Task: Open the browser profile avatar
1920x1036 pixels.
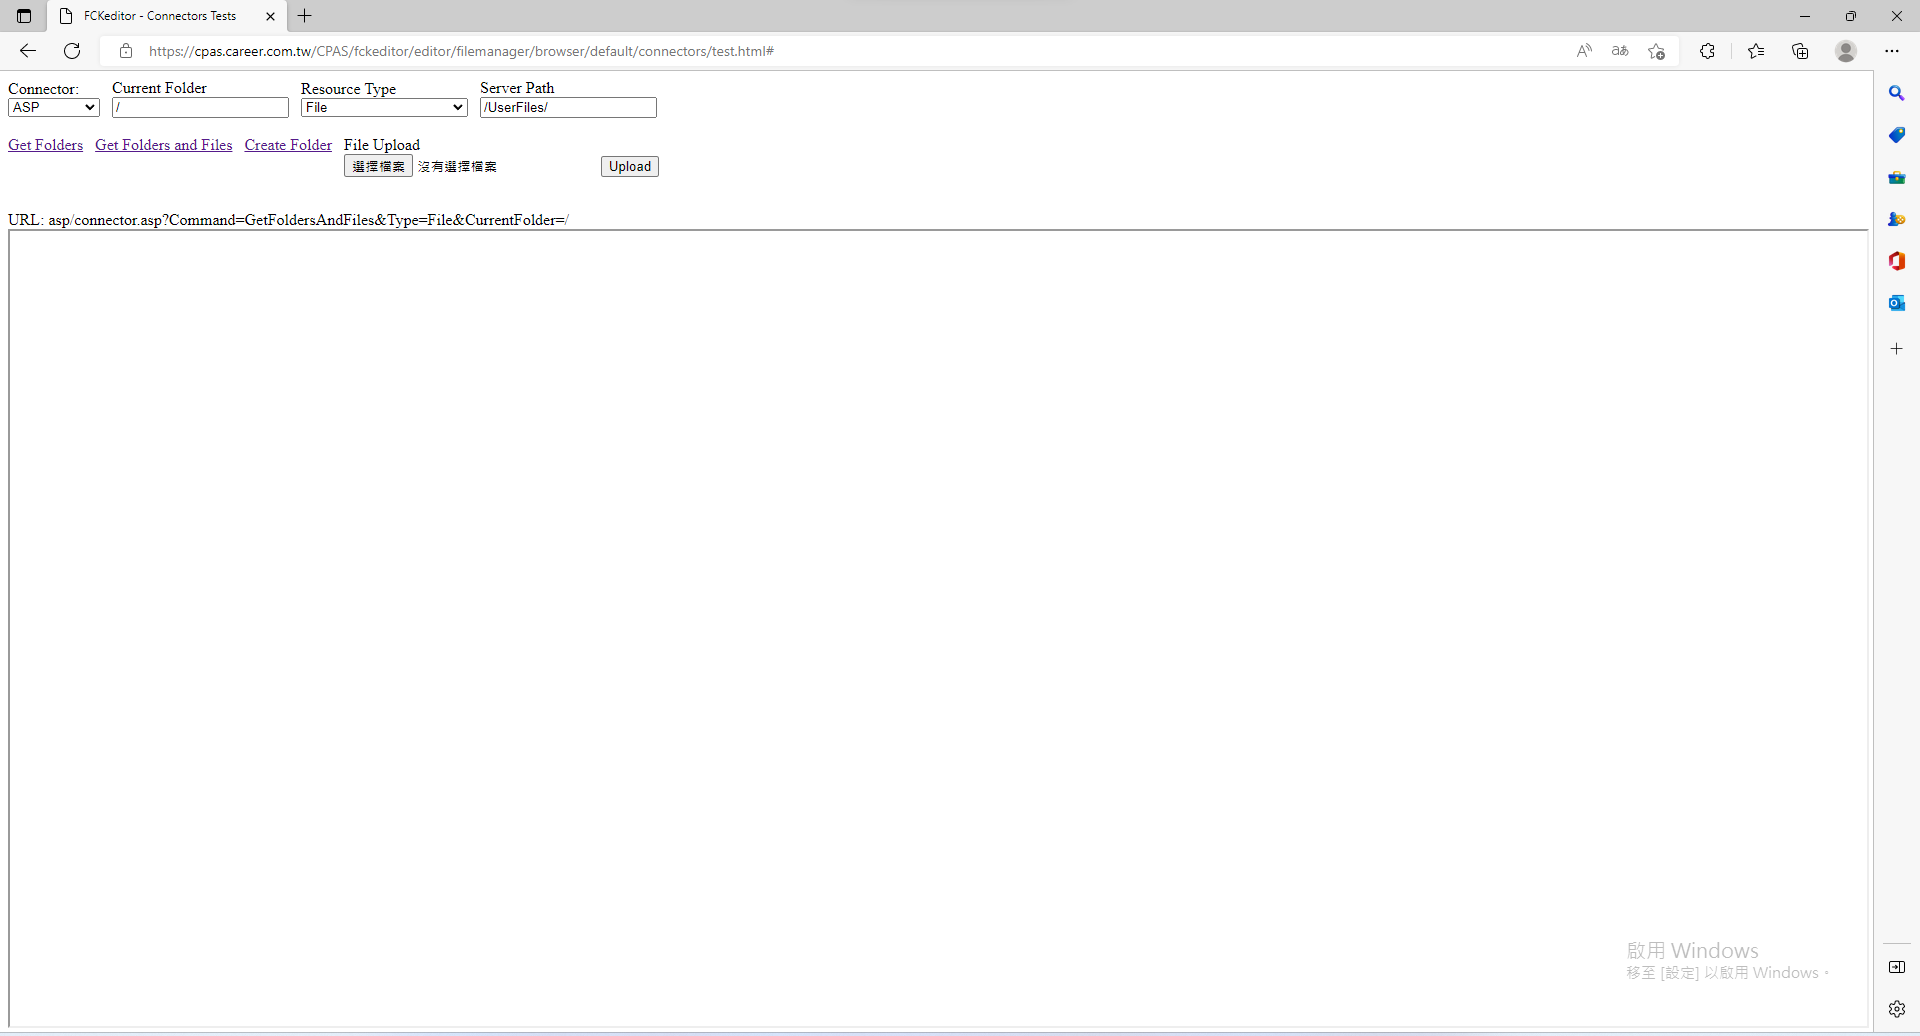Action: click(x=1846, y=51)
